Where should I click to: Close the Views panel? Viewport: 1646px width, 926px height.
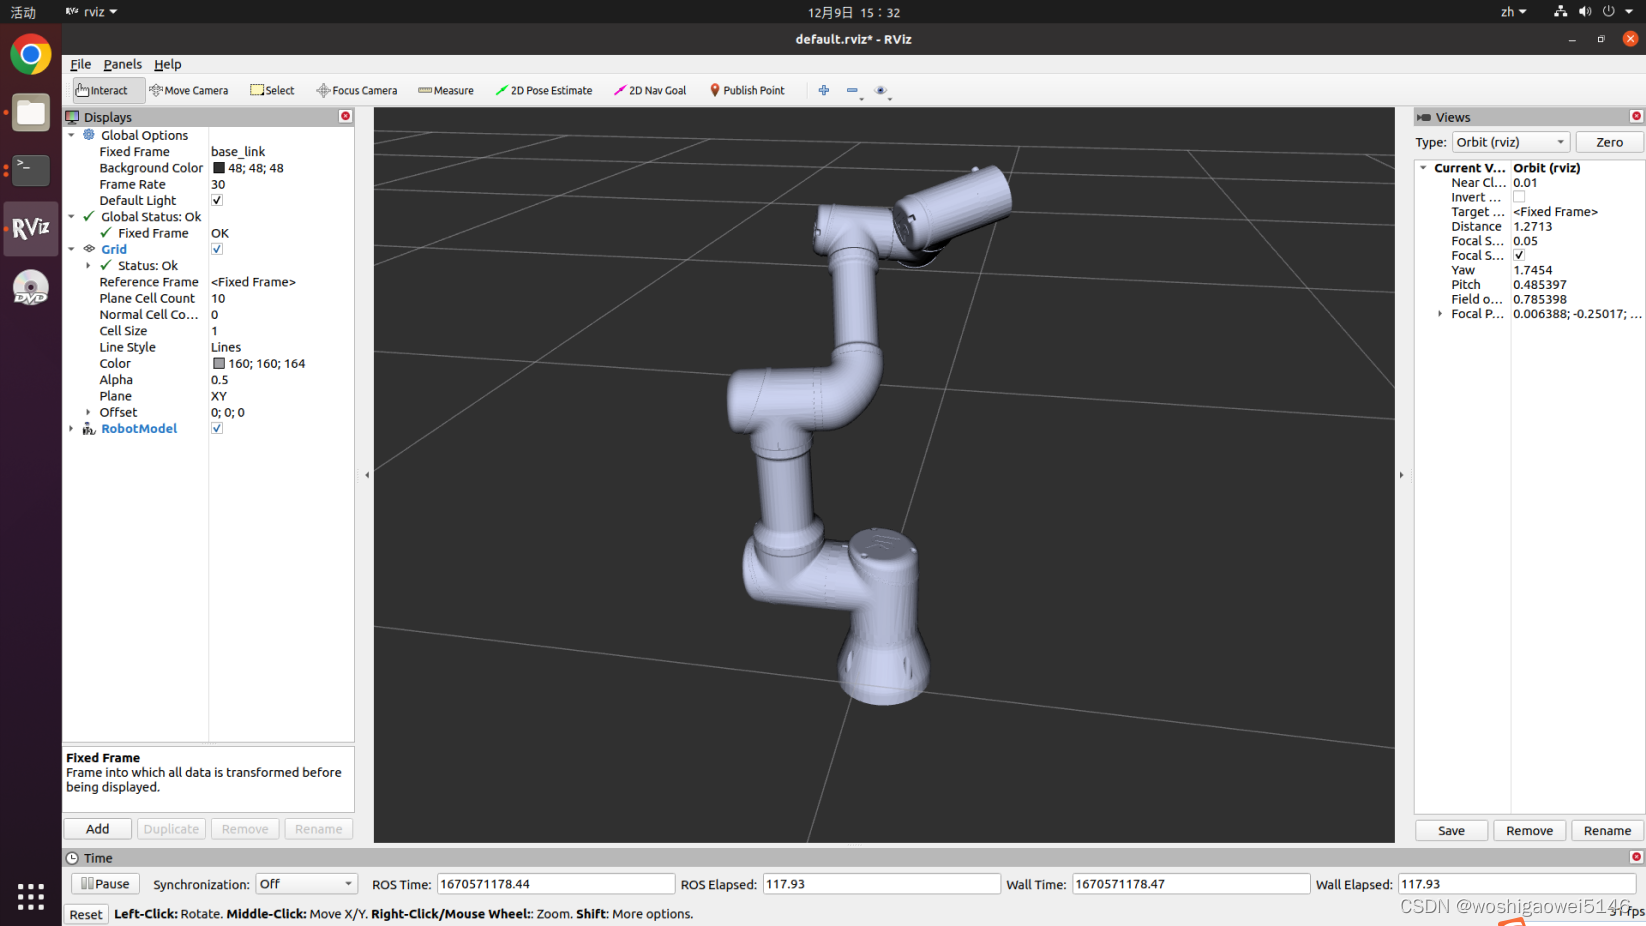pyautogui.click(x=1636, y=116)
